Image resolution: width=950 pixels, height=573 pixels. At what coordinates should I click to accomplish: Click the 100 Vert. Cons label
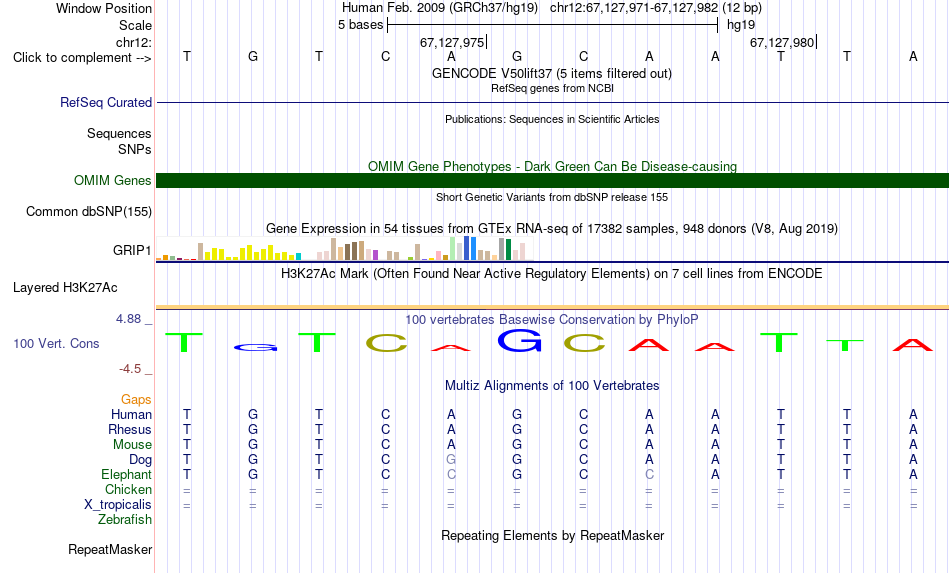56,343
